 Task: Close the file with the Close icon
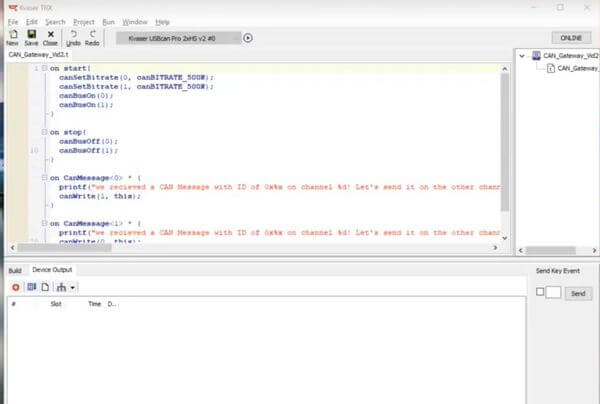point(50,37)
